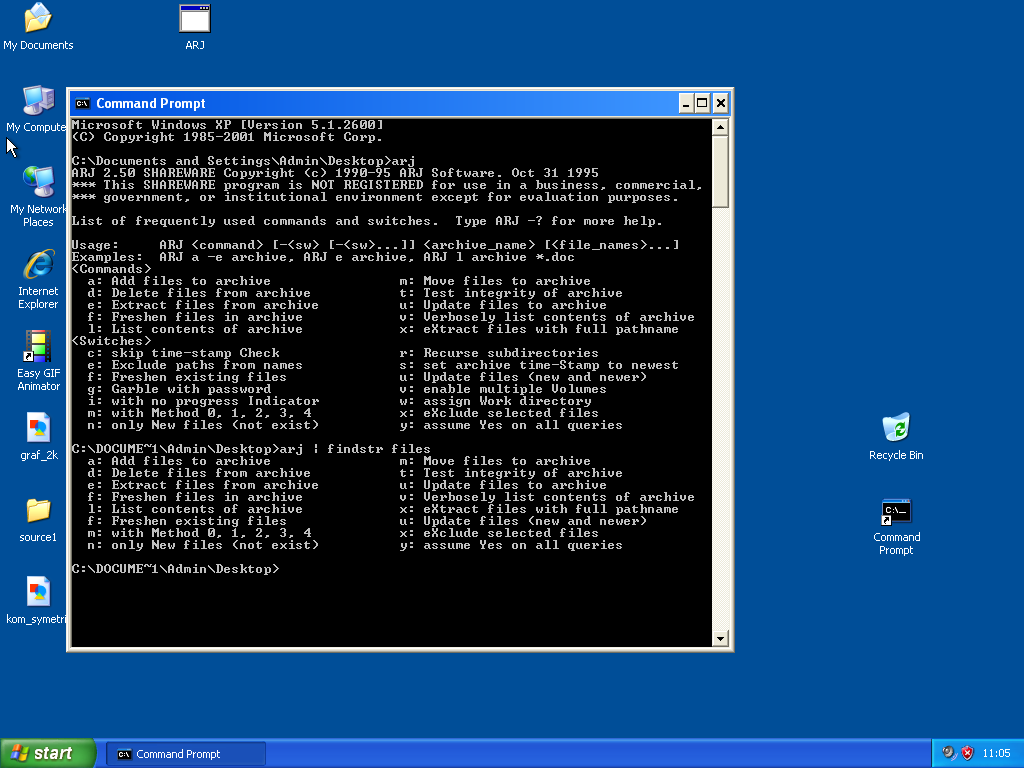Click 'v: enable multiple Volumes' text
The image size is (1024, 768).
503,389
